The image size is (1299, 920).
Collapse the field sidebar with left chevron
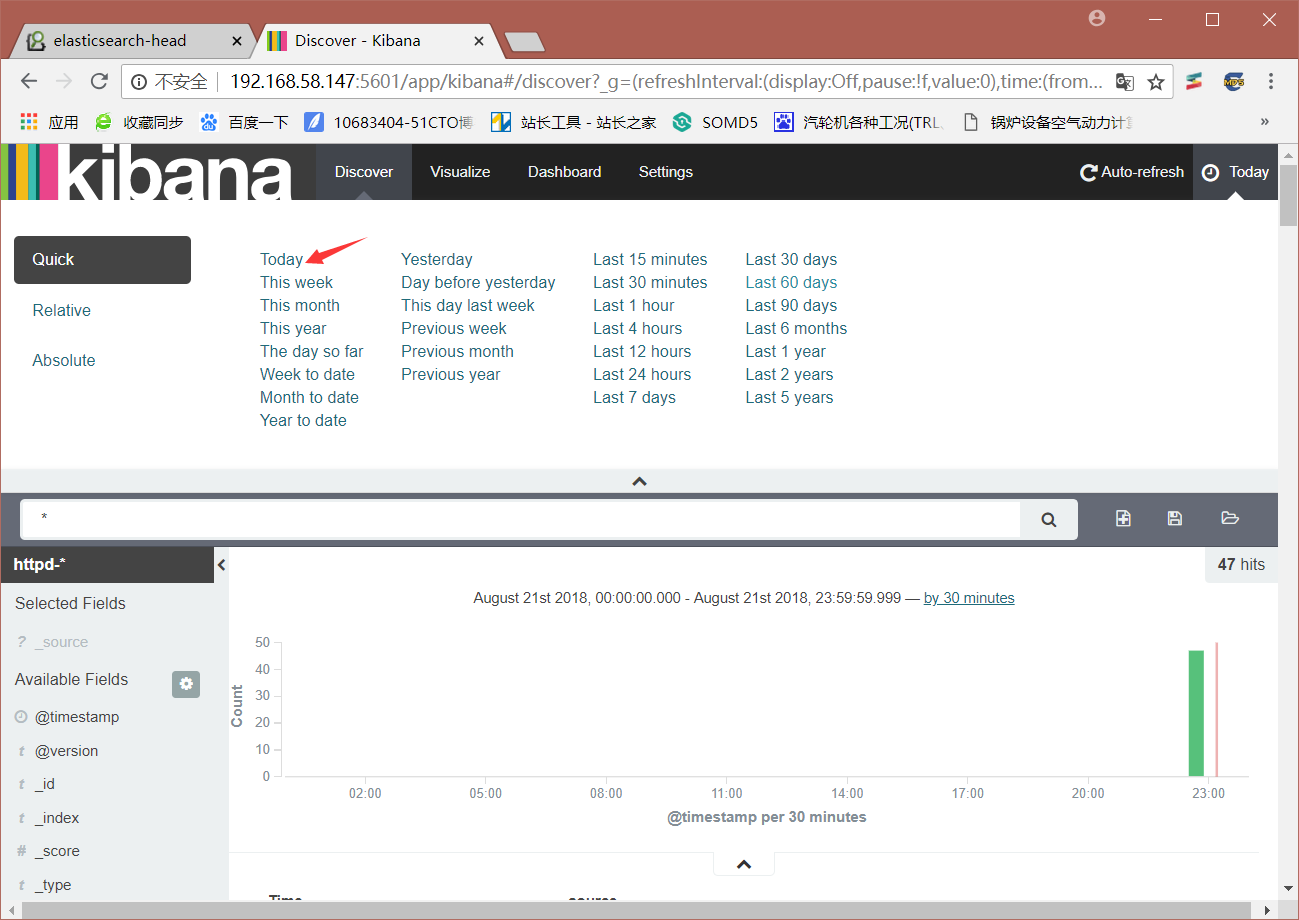(x=221, y=565)
